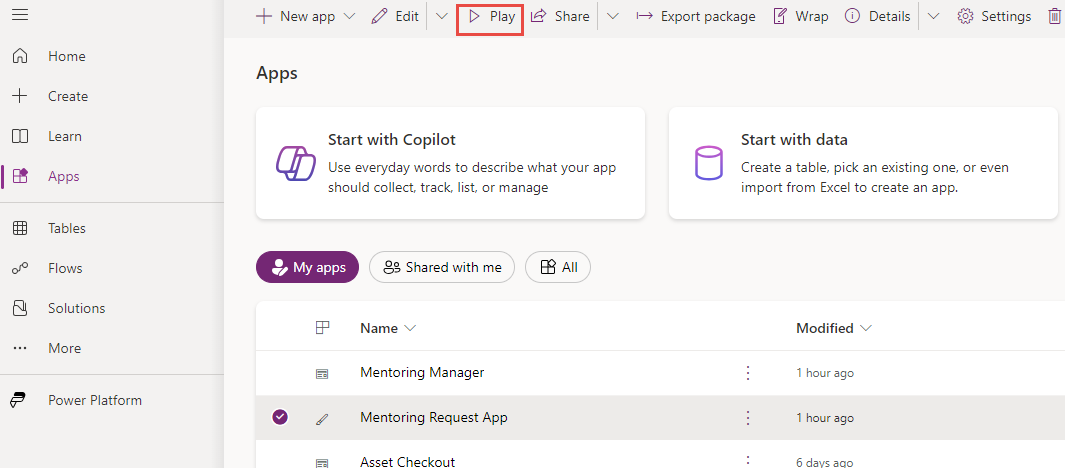Viewport: 1065px width, 468px height.
Task: Expand the dropdown arrow beside Edit
Action: coord(442,17)
